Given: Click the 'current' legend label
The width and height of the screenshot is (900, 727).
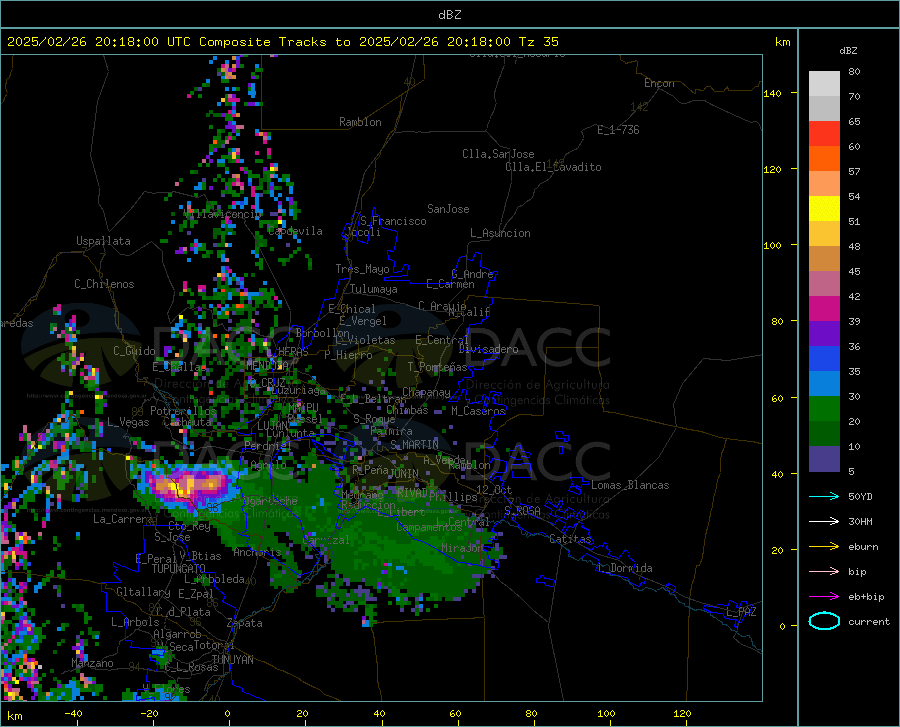Looking at the screenshot, I should pyautogui.click(x=869, y=621).
